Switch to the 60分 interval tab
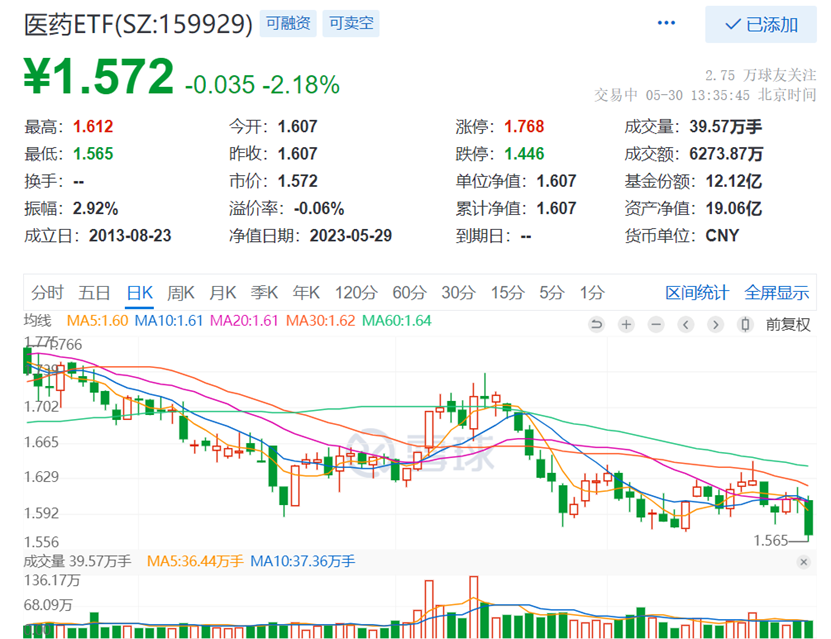831x639 pixels. point(409,292)
